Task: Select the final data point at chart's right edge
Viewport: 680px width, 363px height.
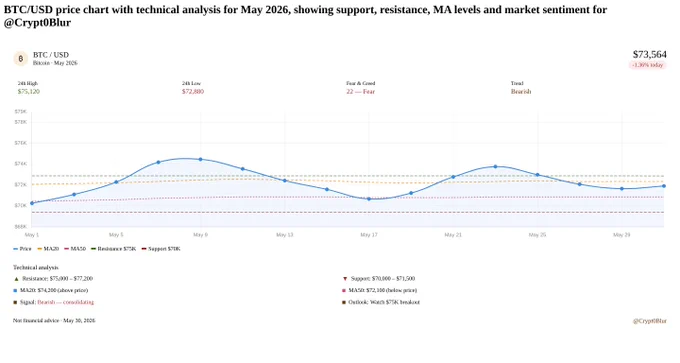Action: (664, 186)
